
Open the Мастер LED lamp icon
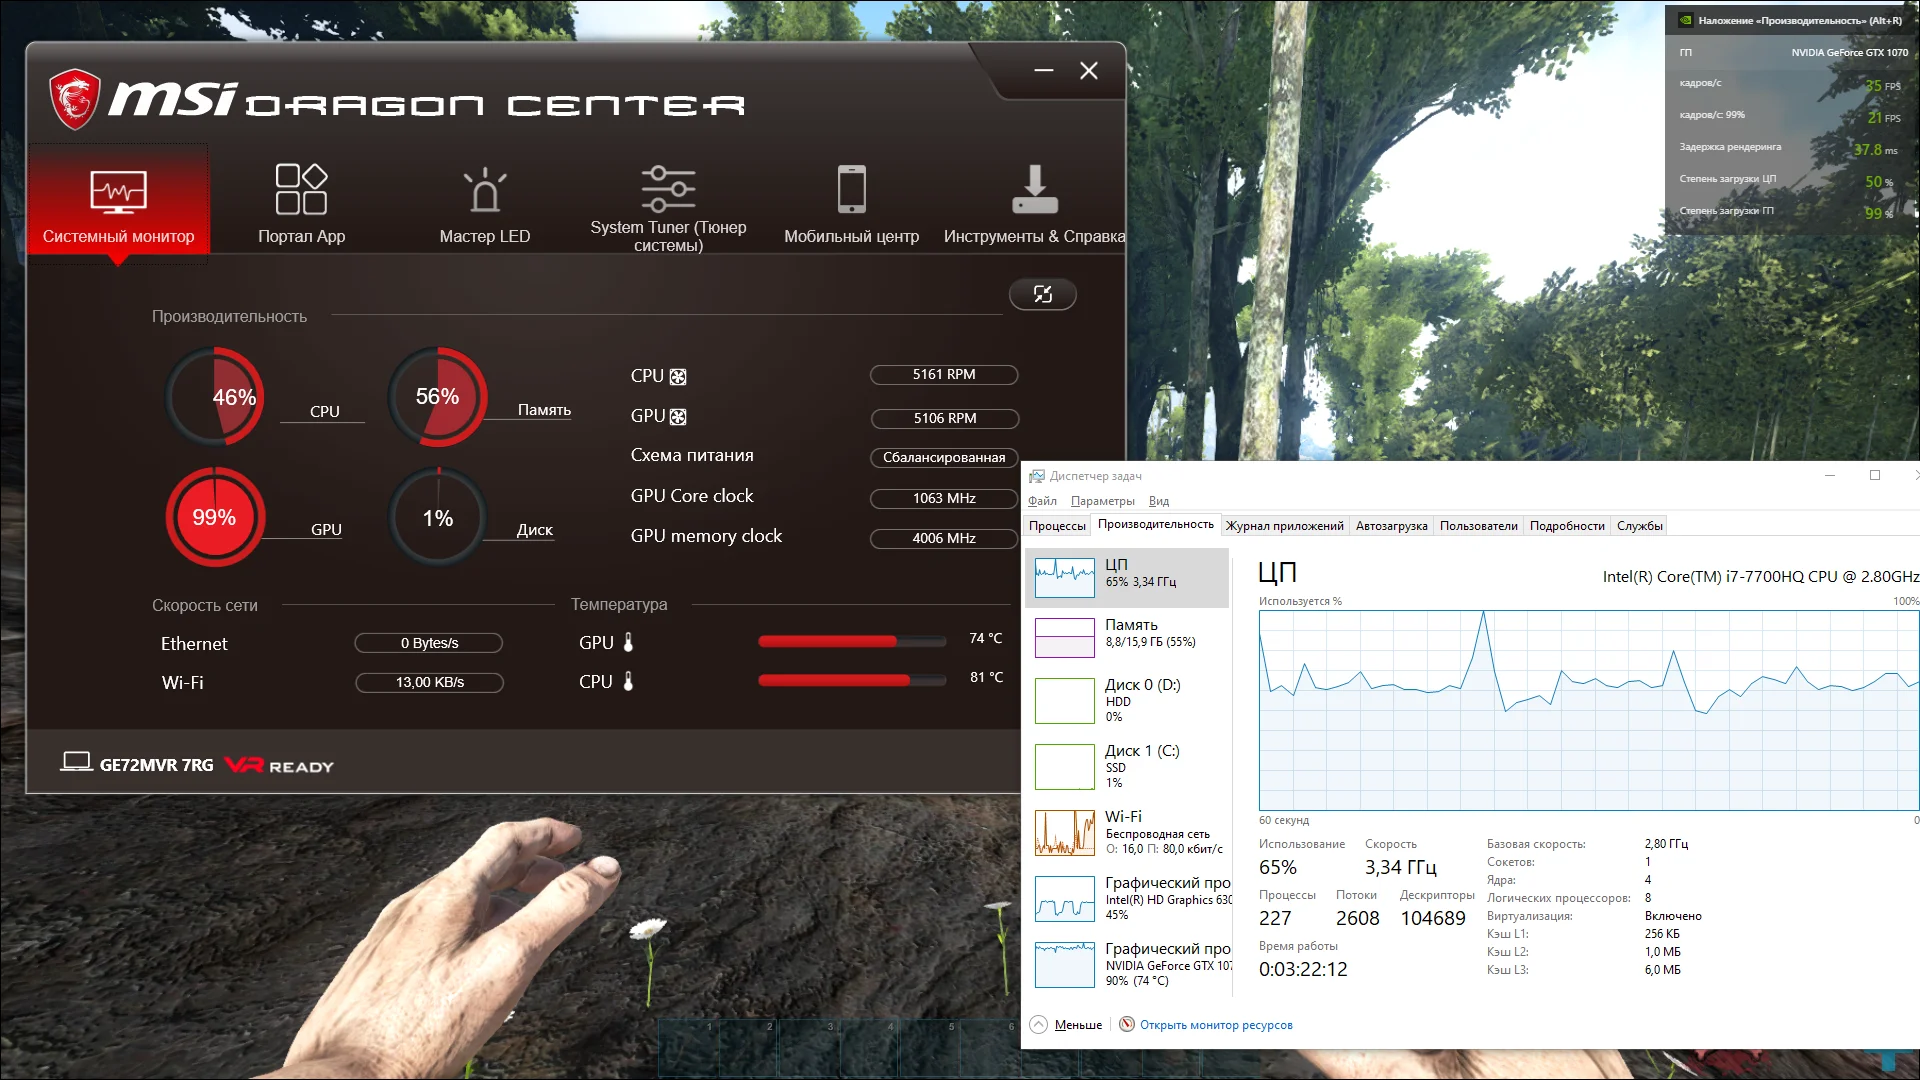485,190
